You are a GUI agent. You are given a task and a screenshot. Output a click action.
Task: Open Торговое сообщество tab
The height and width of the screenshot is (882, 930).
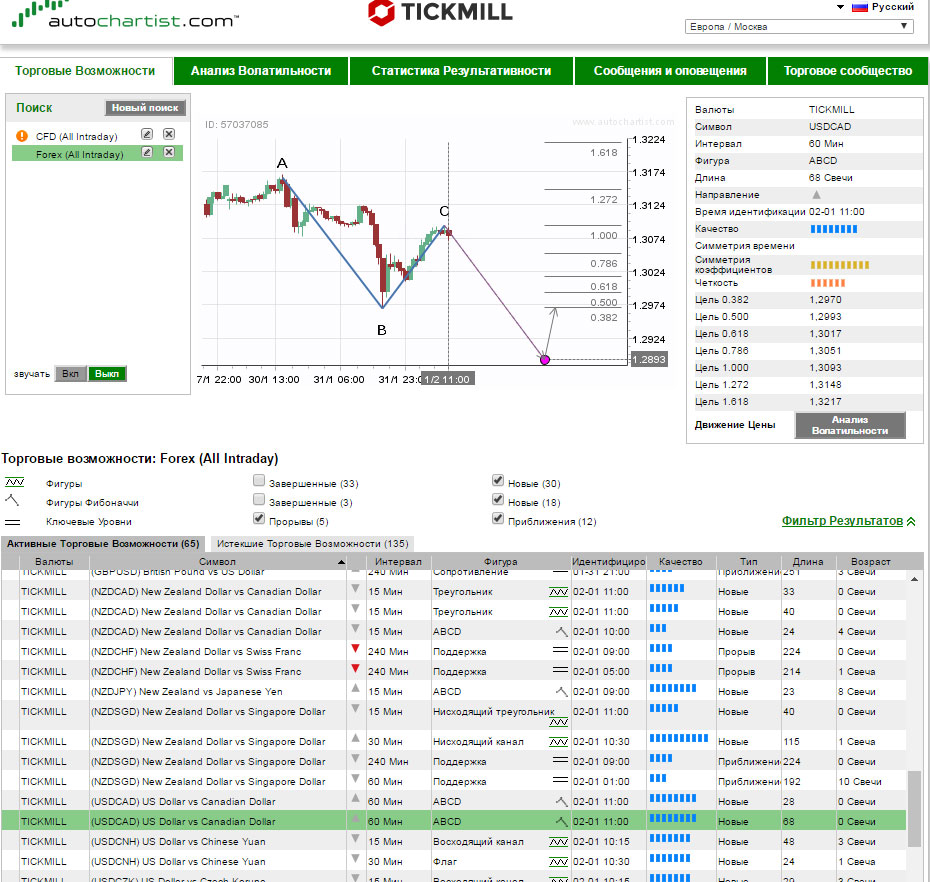(x=848, y=71)
